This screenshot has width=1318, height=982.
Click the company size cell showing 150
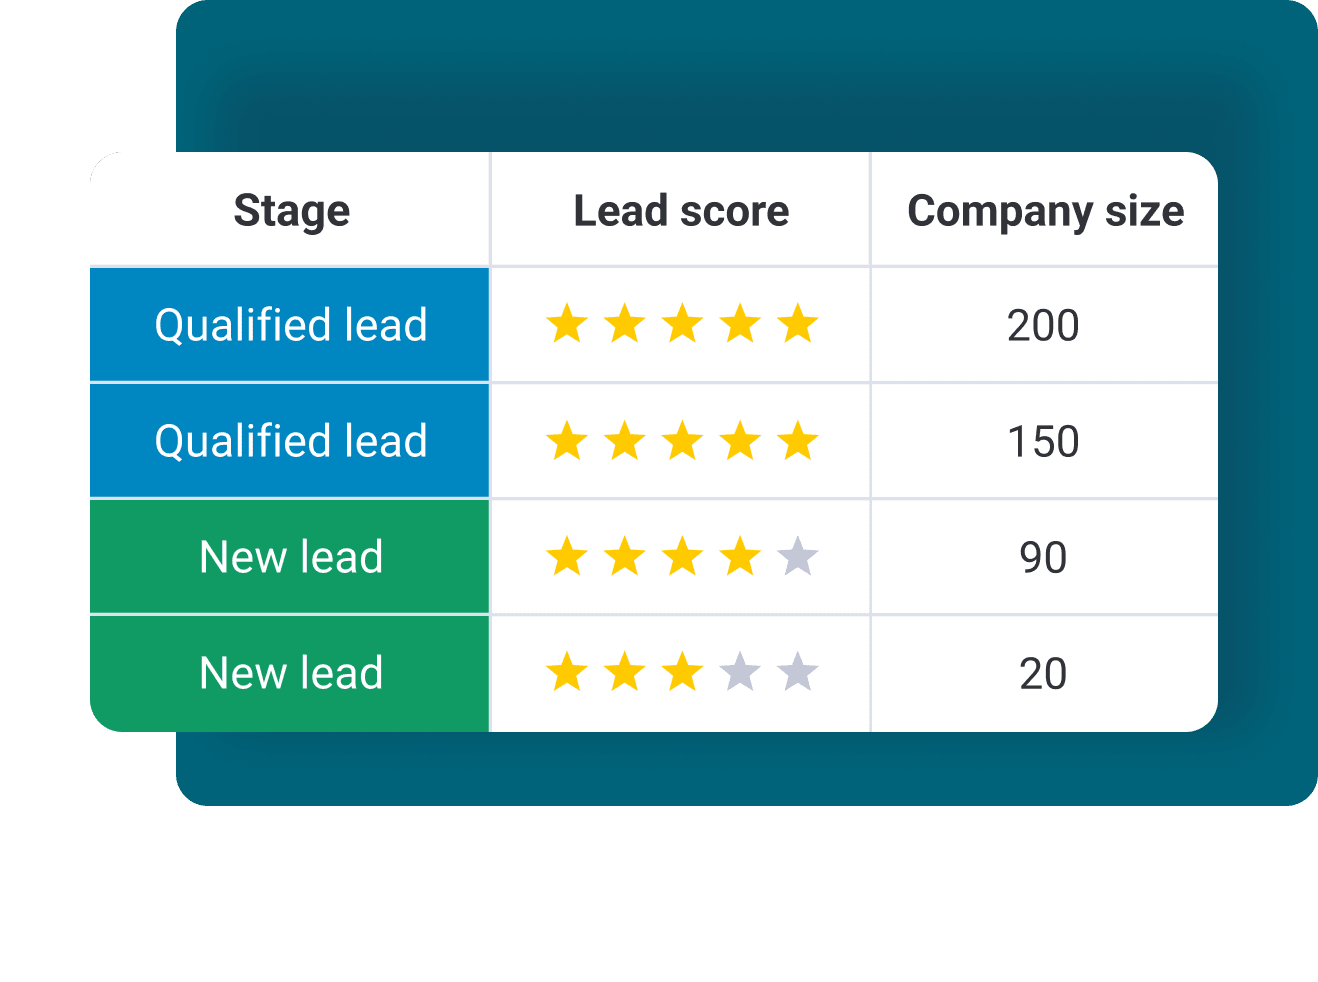coord(1044,441)
